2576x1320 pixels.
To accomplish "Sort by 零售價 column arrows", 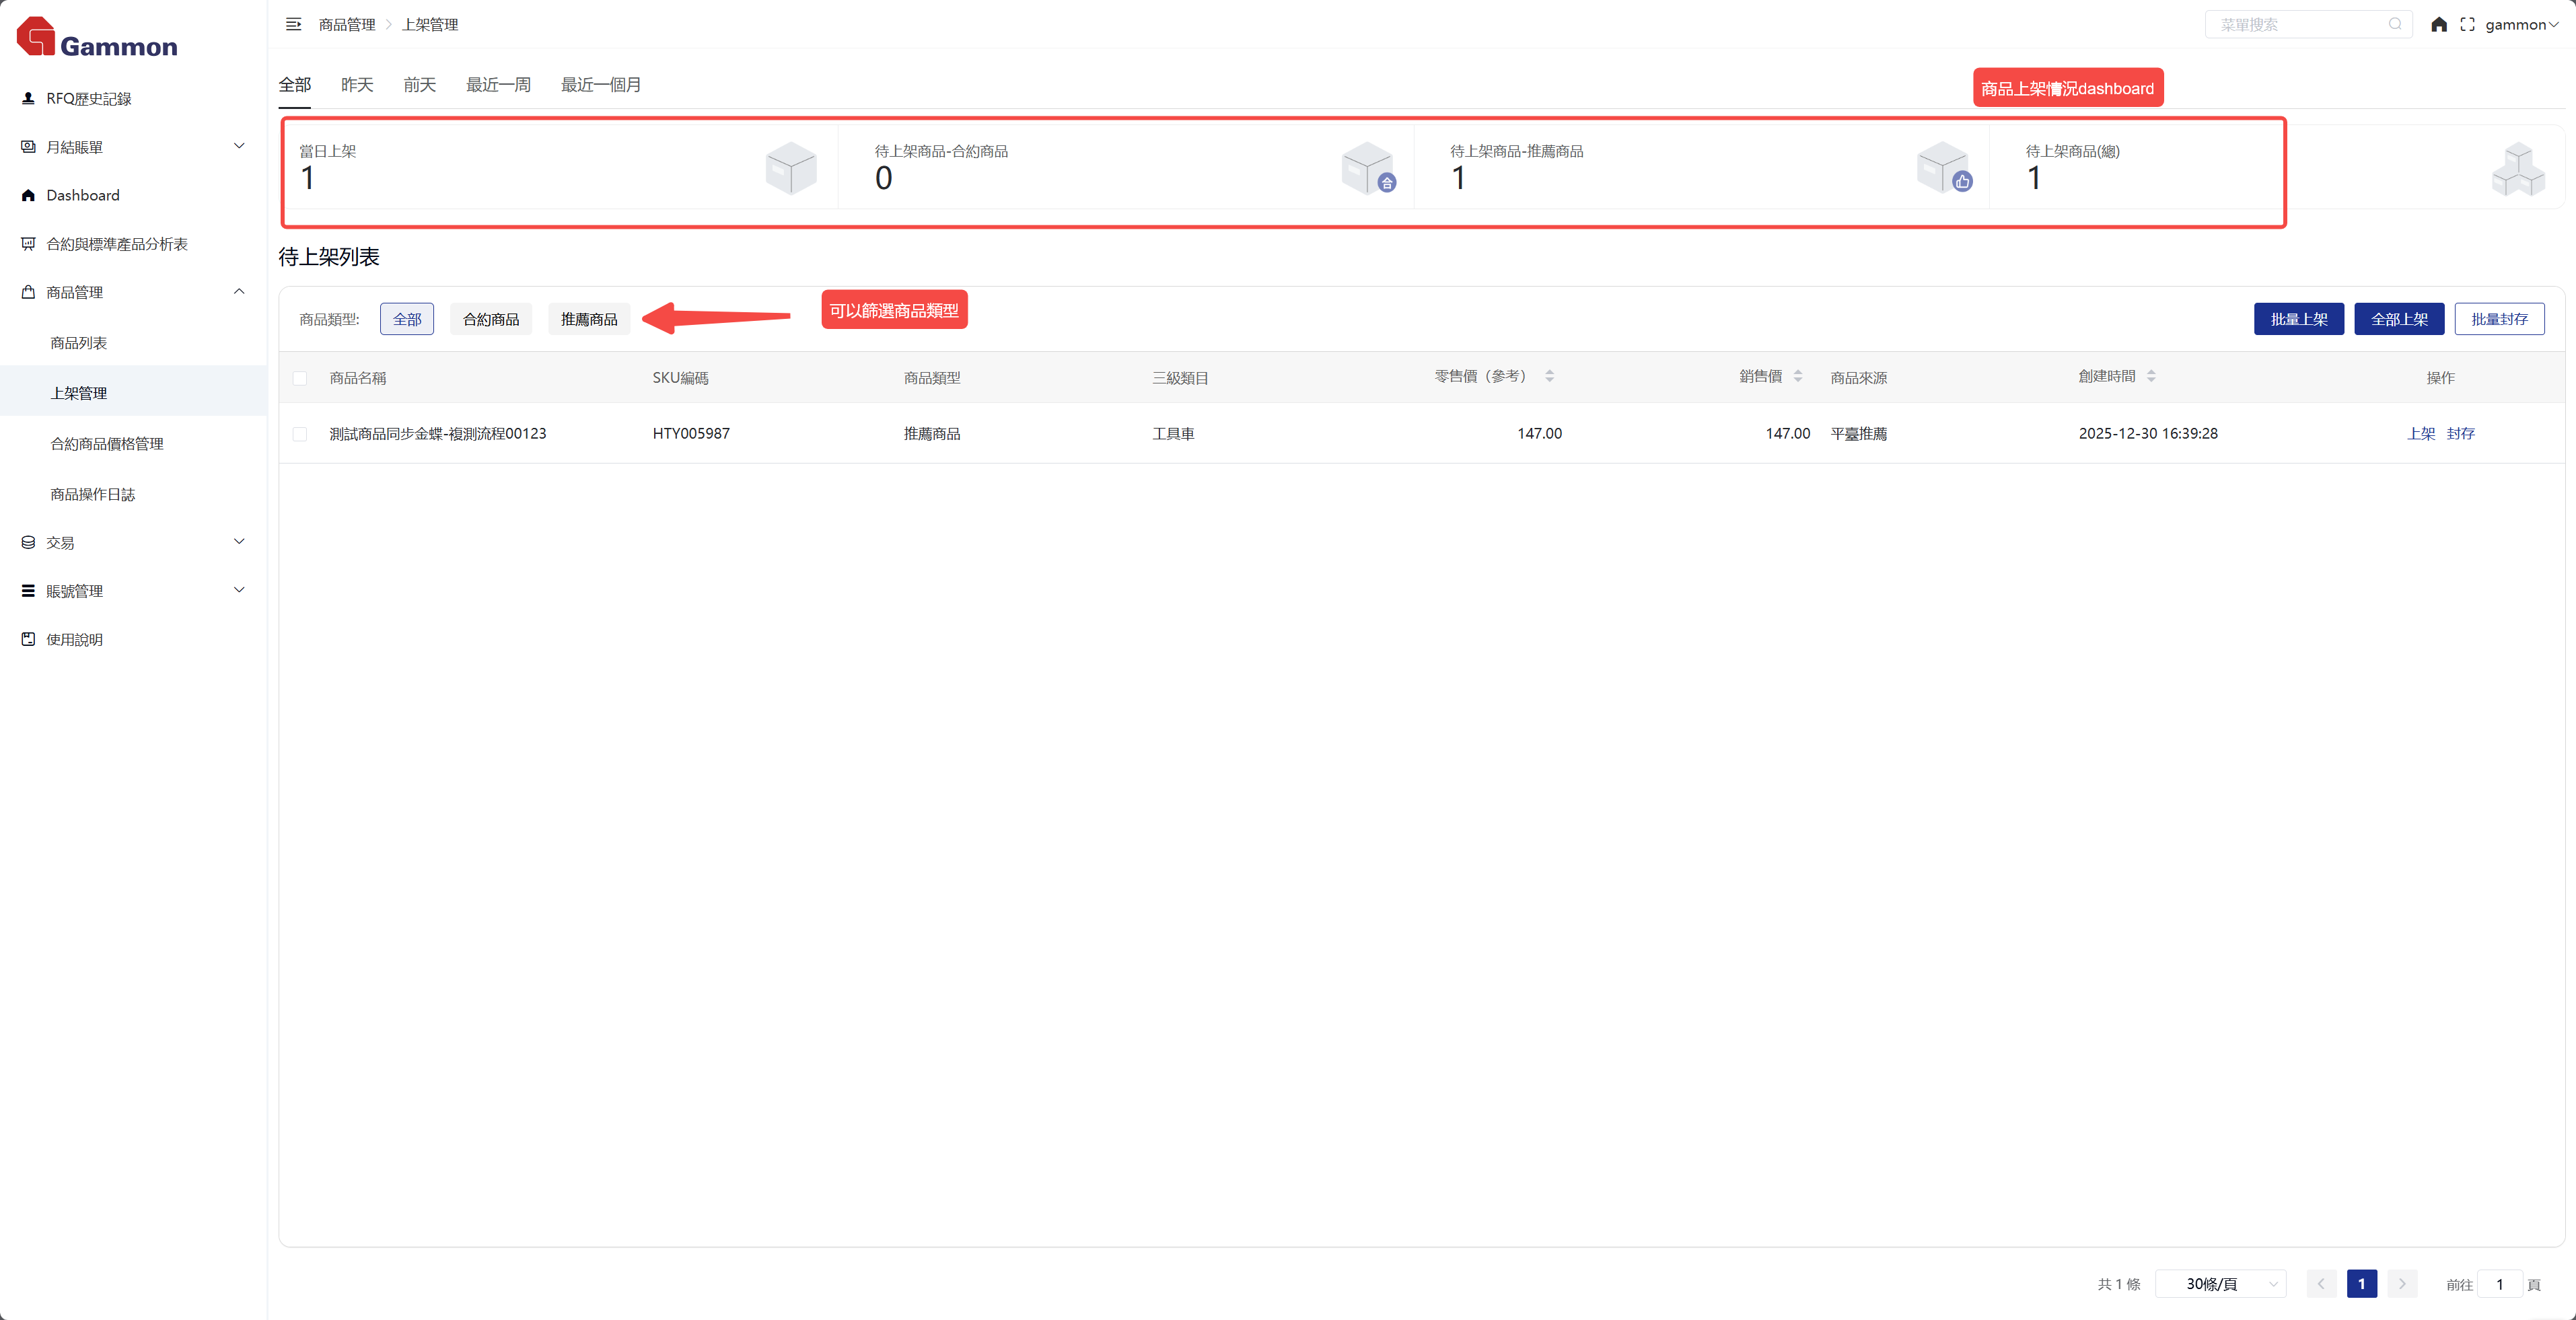I will (x=1549, y=376).
